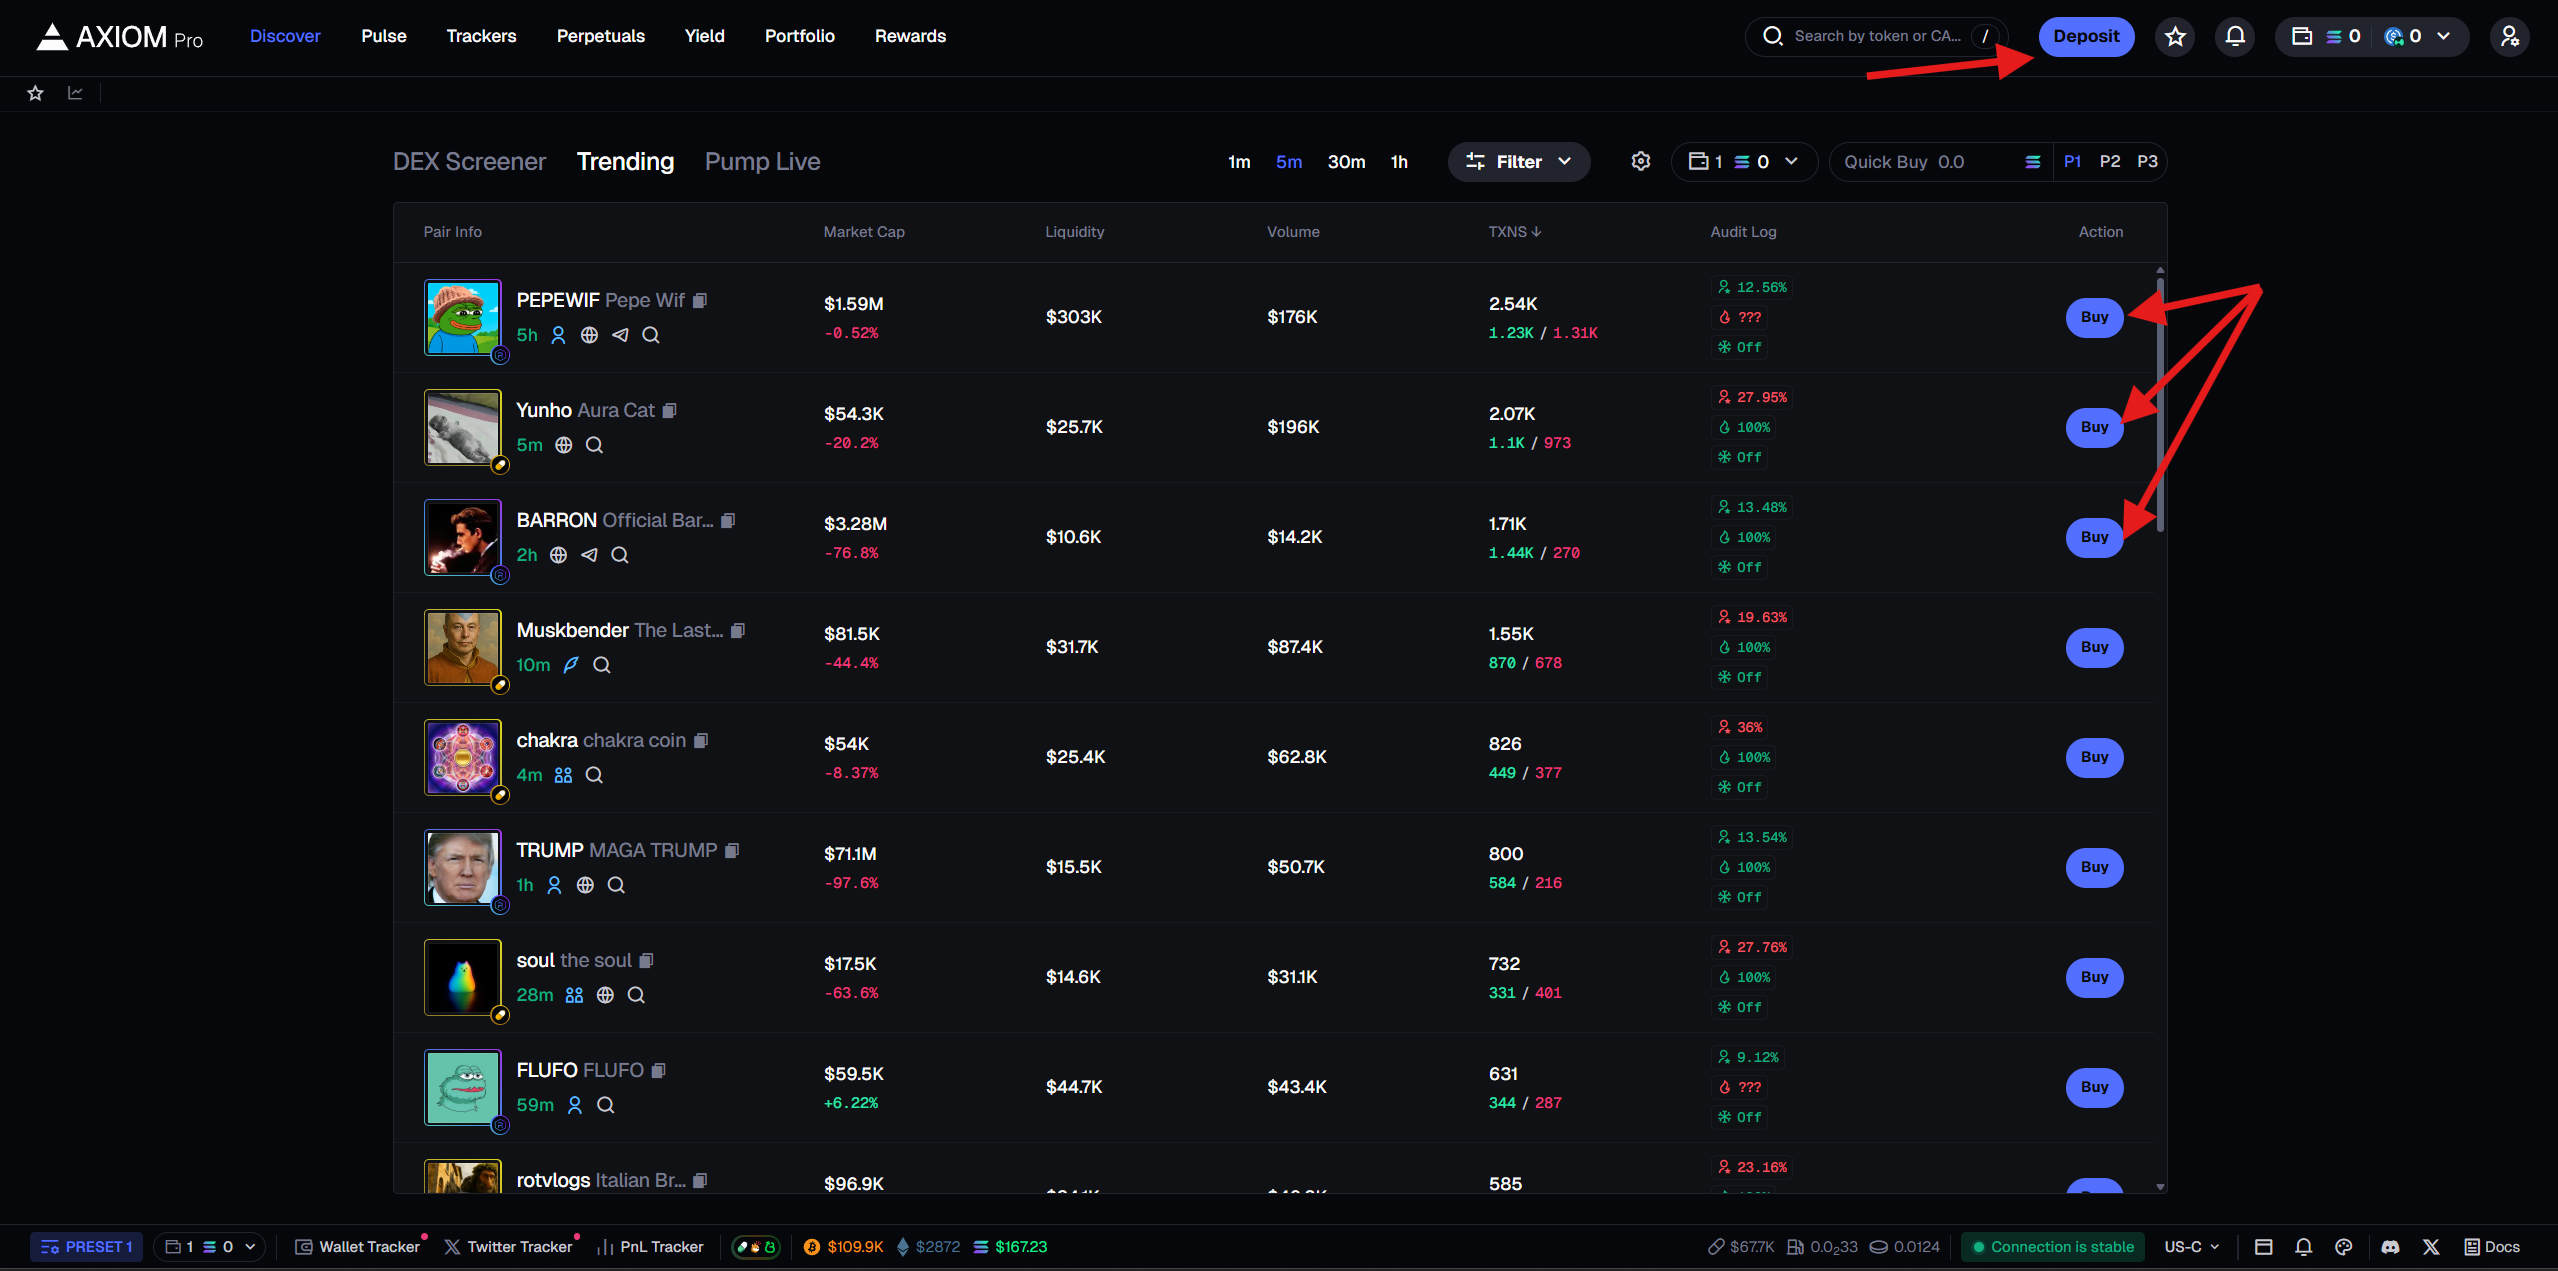Copy PEPEWIF contract address icon
This screenshot has height=1271, width=2558.
(x=700, y=300)
